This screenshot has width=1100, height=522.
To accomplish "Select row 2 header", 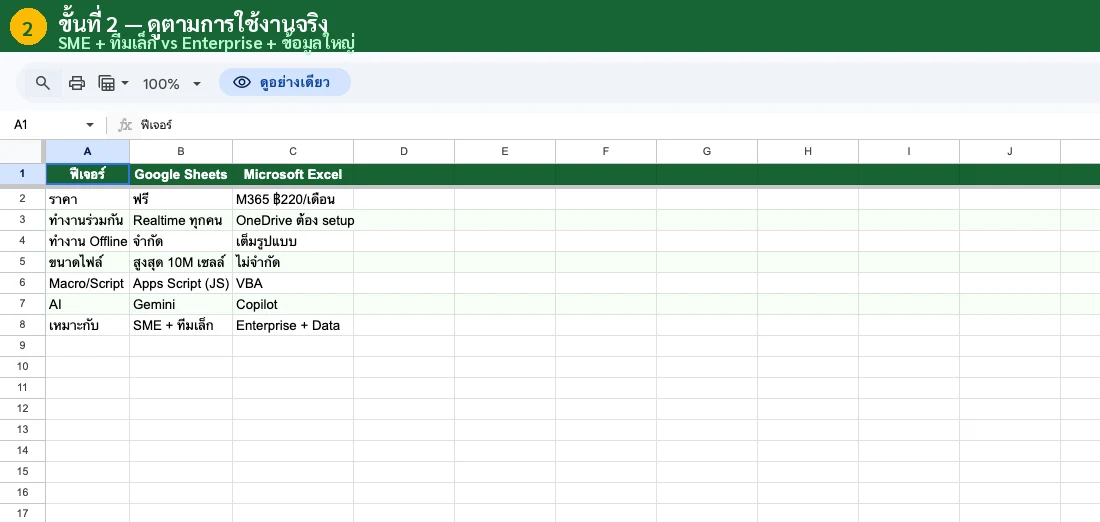I will (22, 199).
